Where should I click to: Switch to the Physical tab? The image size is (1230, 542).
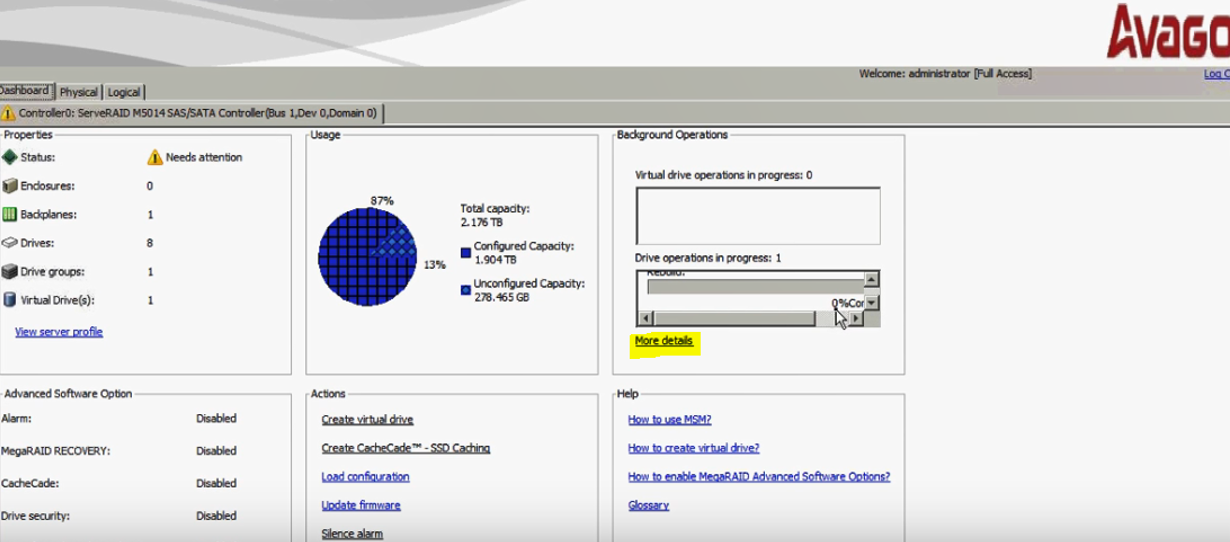pos(78,92)
